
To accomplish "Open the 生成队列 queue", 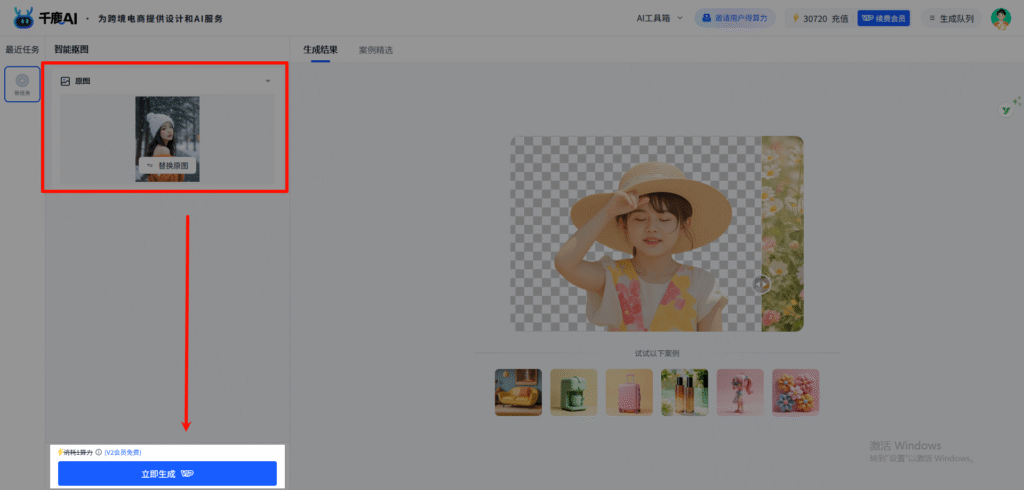I will click(x=949, y=18).
